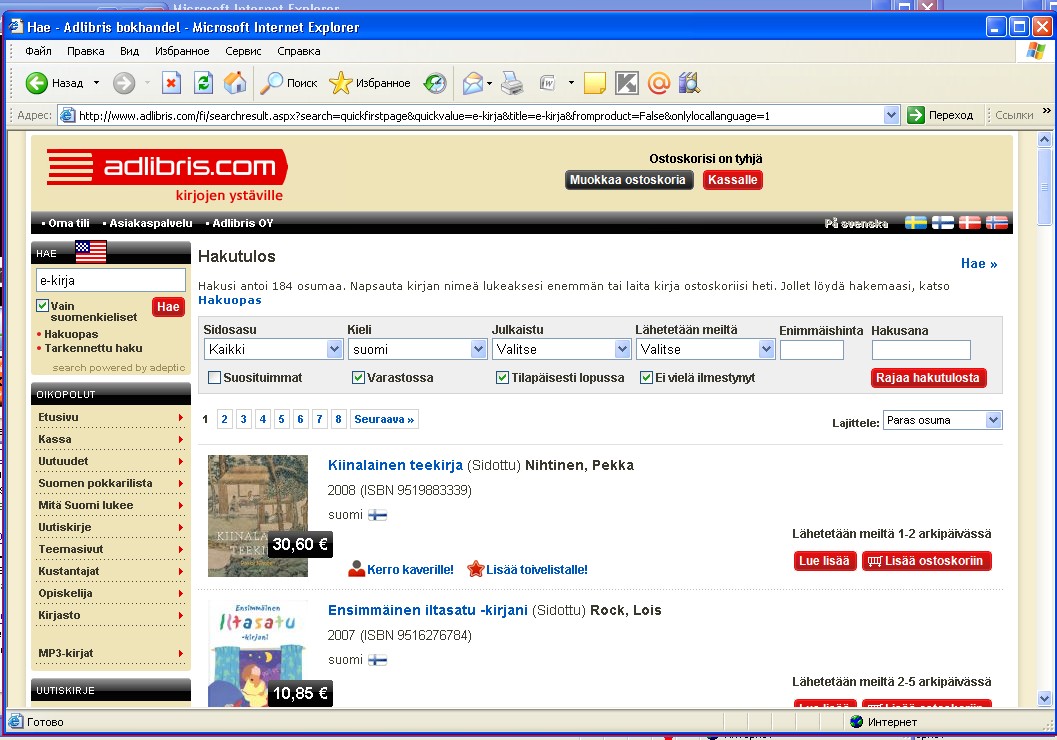Screen dimensions: 1057x740
Task: Click the Enimmäishinta price input field
Action: pos(811,350)
